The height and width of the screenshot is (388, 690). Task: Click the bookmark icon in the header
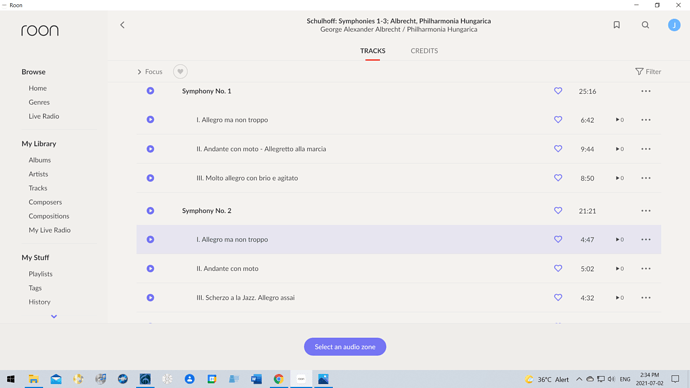[x=617, y=25]
